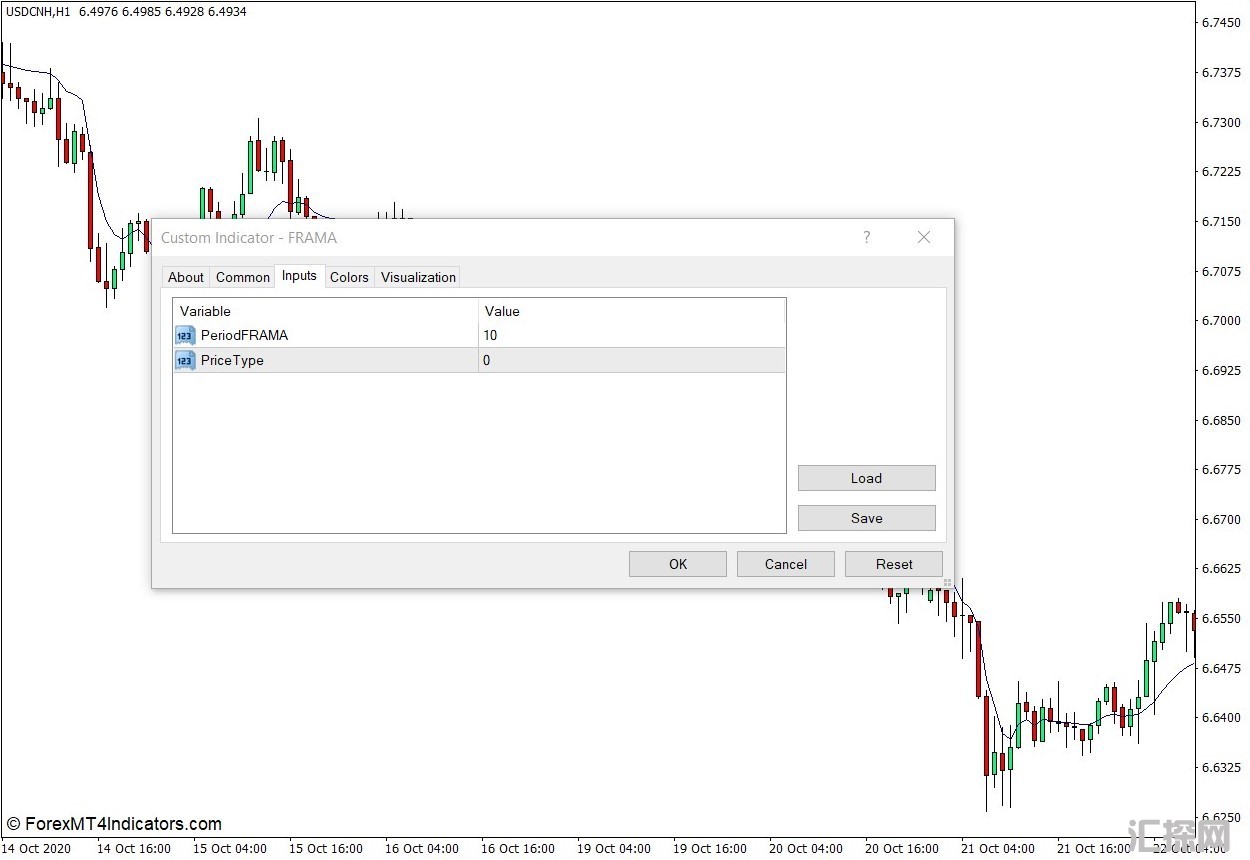
Task: Reset inputs to default values
Action: click(893, 564)
